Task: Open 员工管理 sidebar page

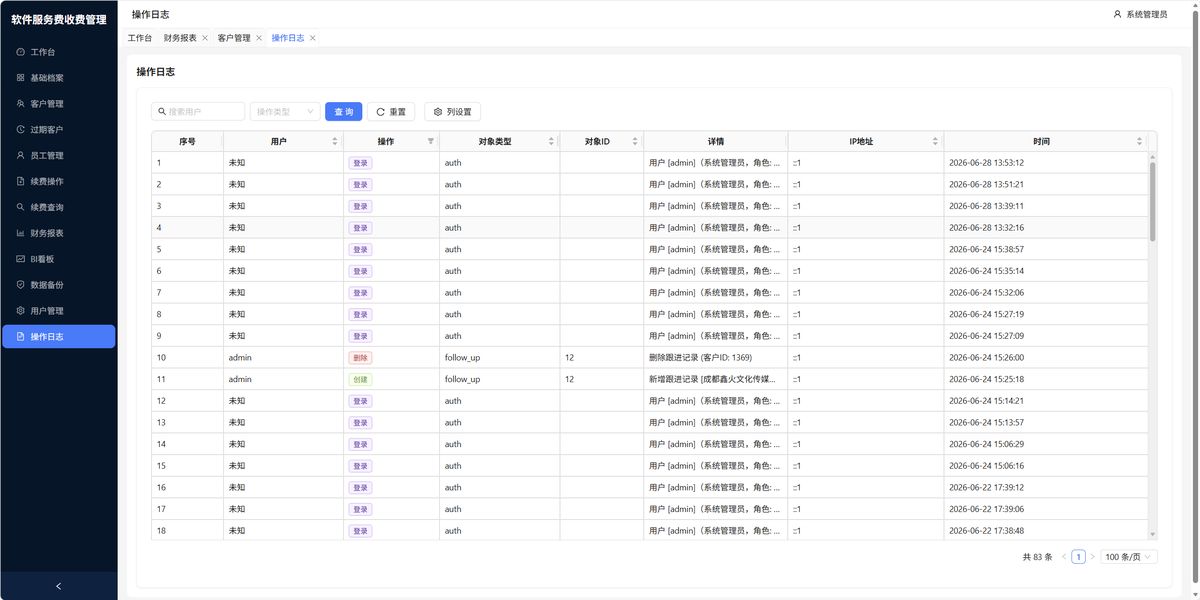Action: [58, 155]
